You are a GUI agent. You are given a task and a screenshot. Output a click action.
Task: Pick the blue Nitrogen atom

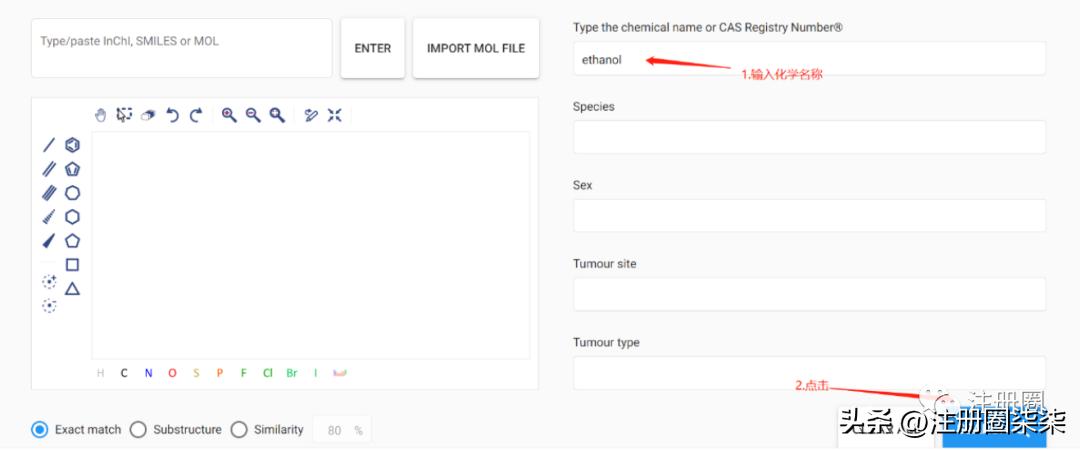[148, 374]
